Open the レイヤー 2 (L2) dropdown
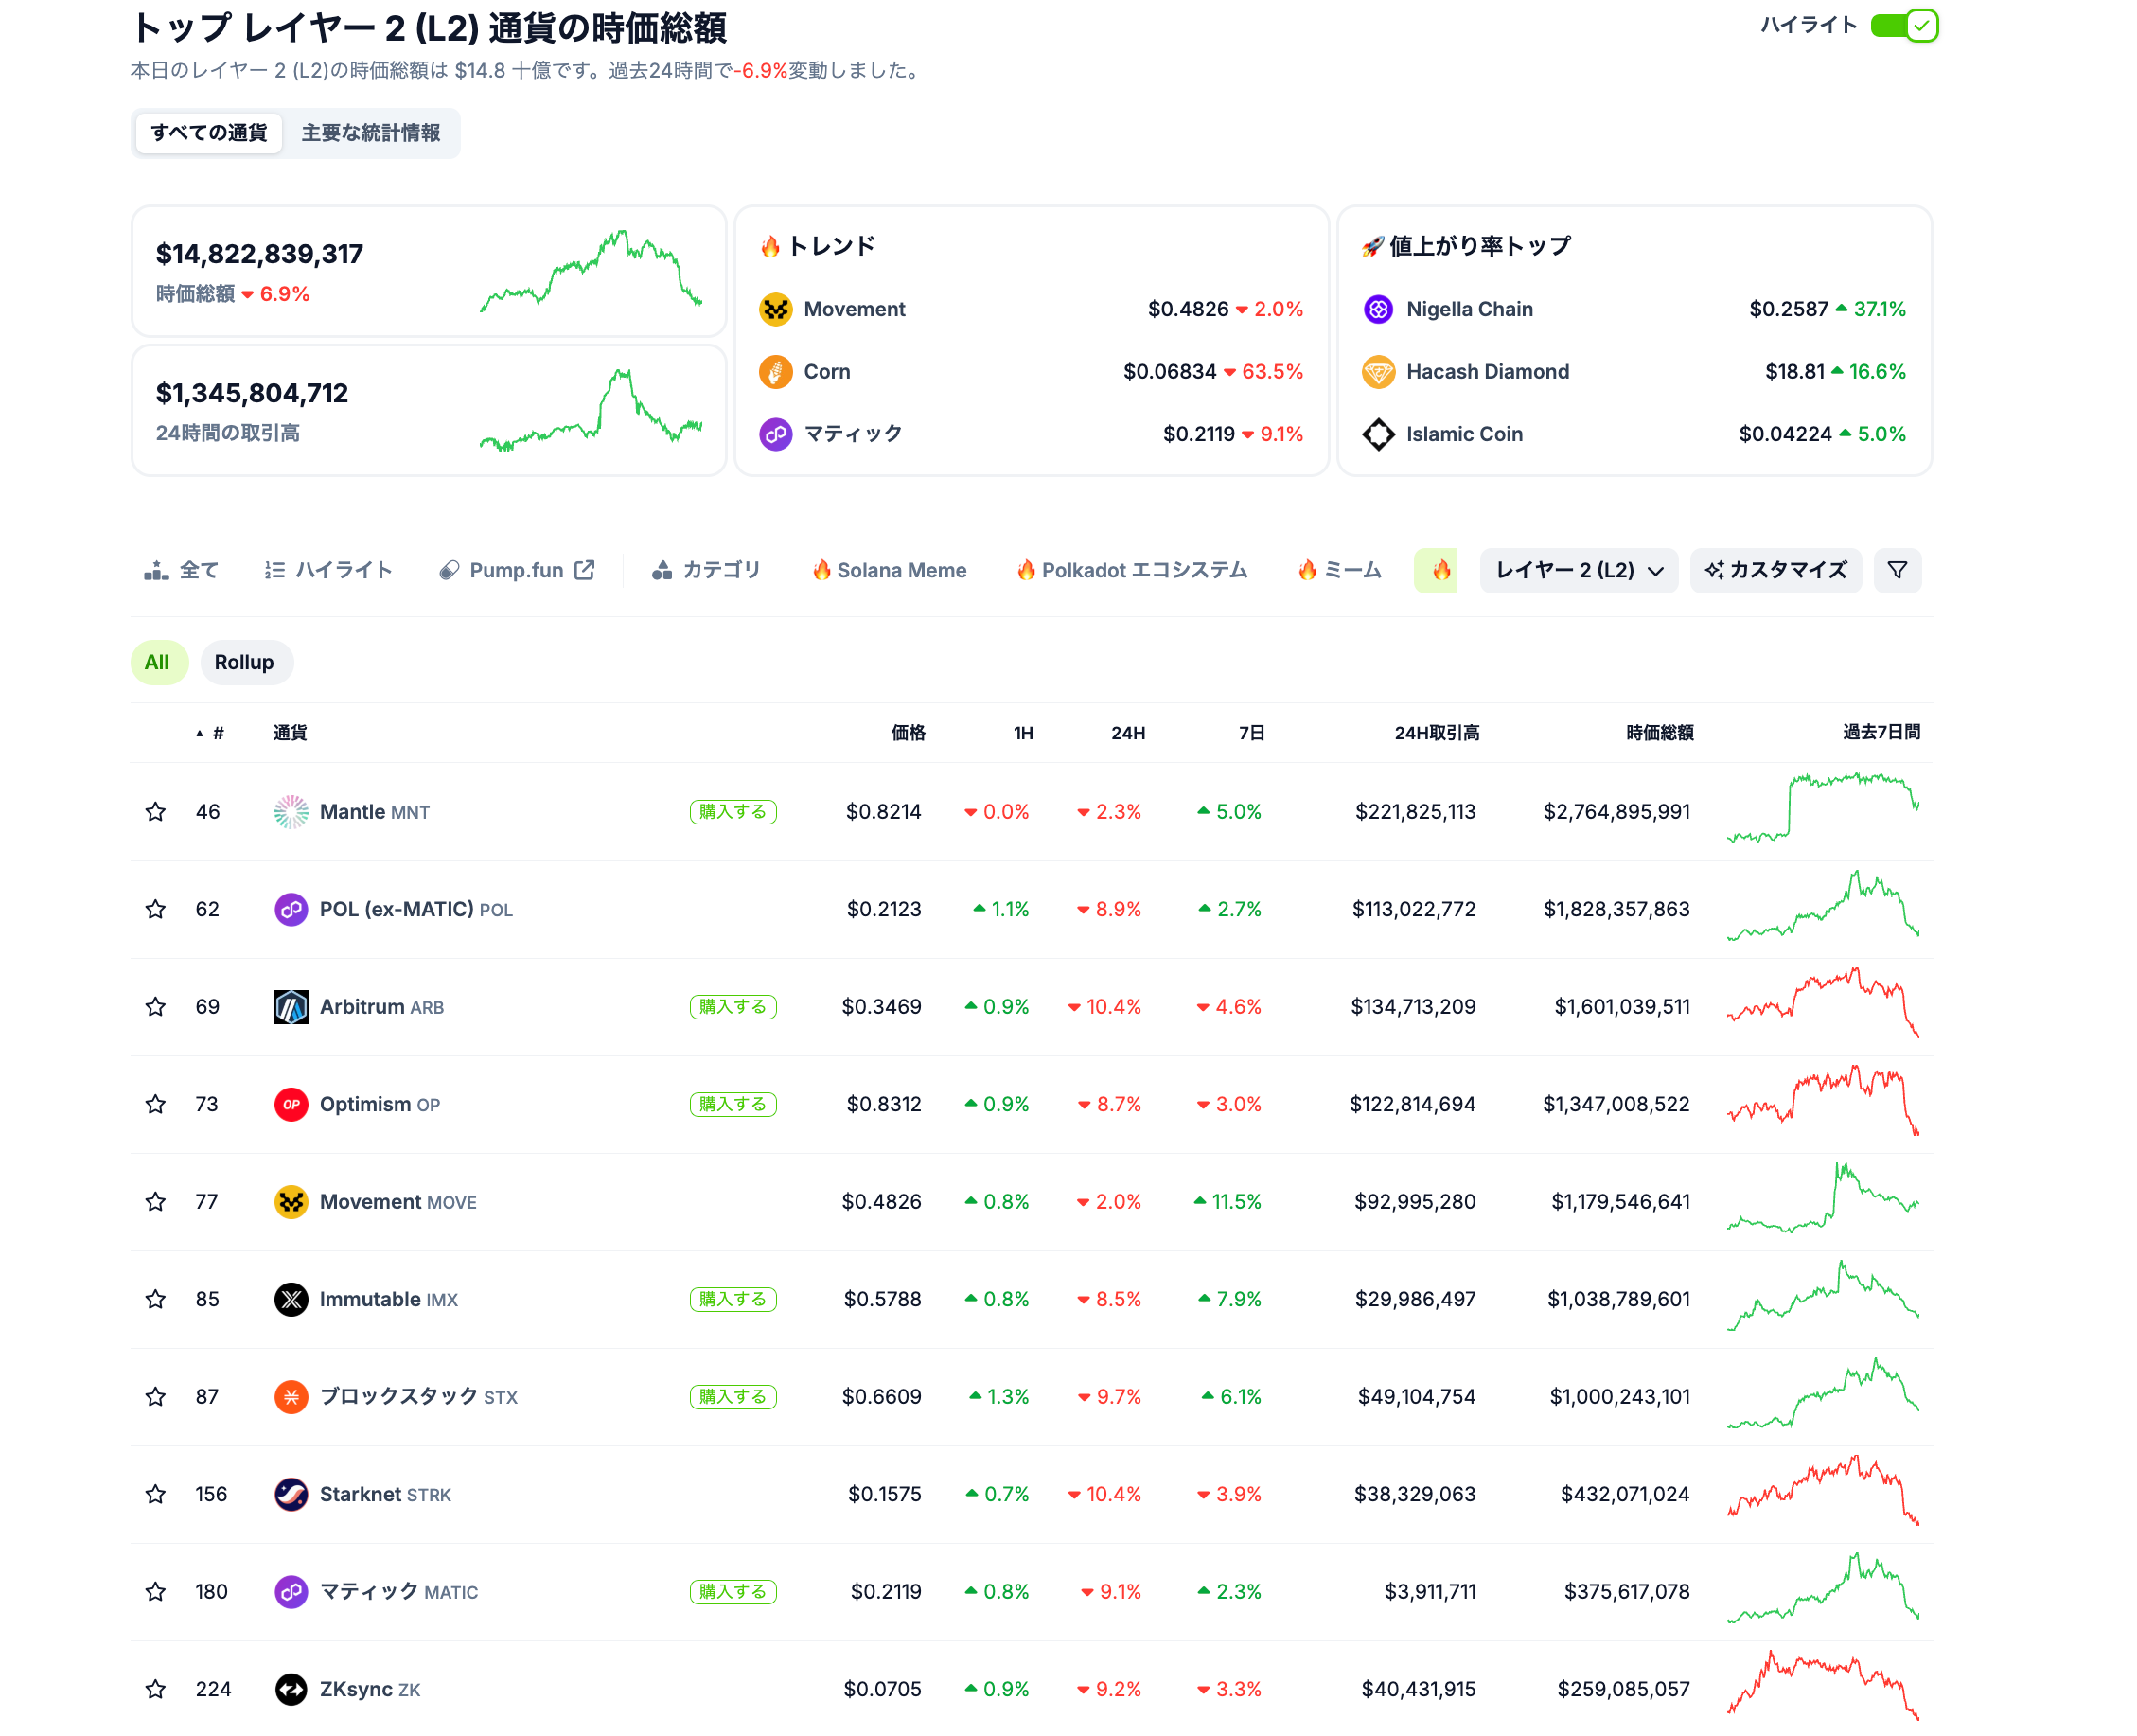This screenshot has width=2137, height=1736. click(1578, 570)
